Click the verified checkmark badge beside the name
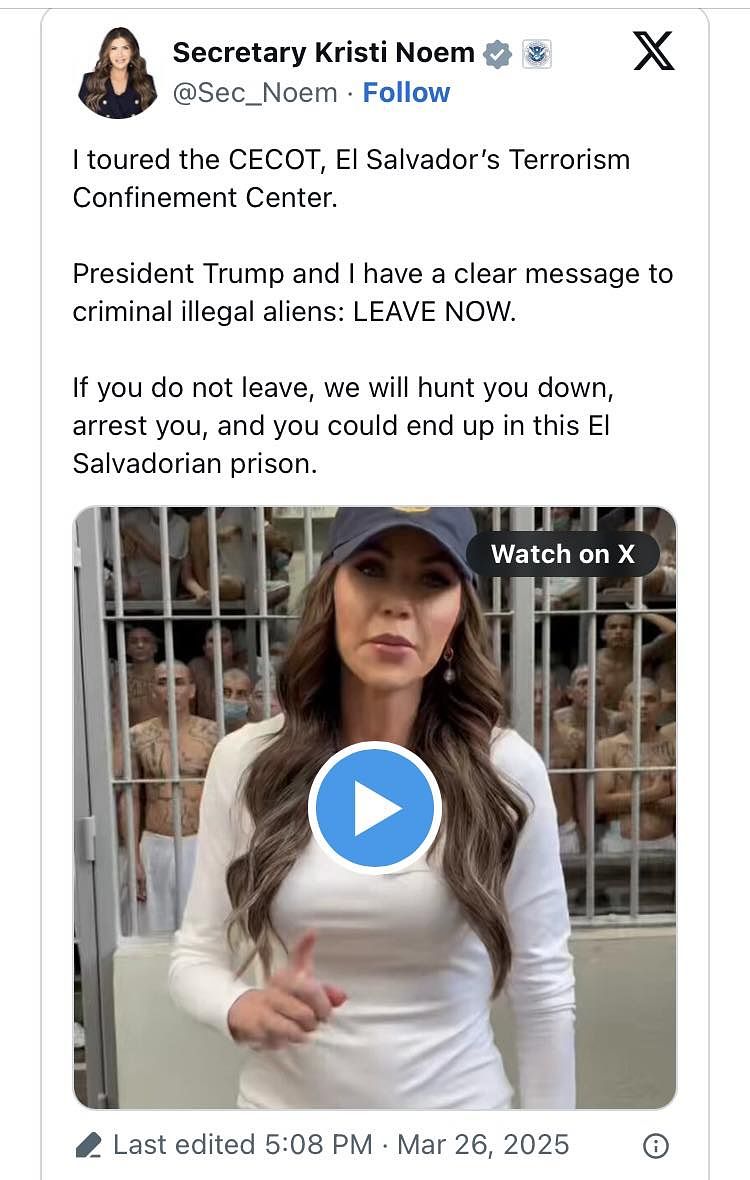This screenshot has width=750, height=1180. point(497,54)
